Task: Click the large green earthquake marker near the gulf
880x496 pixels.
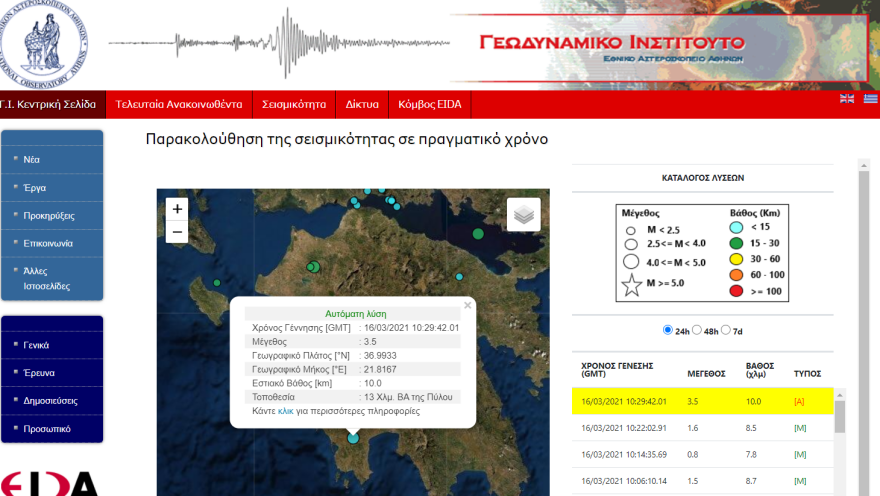Action: tap(478, 233)
